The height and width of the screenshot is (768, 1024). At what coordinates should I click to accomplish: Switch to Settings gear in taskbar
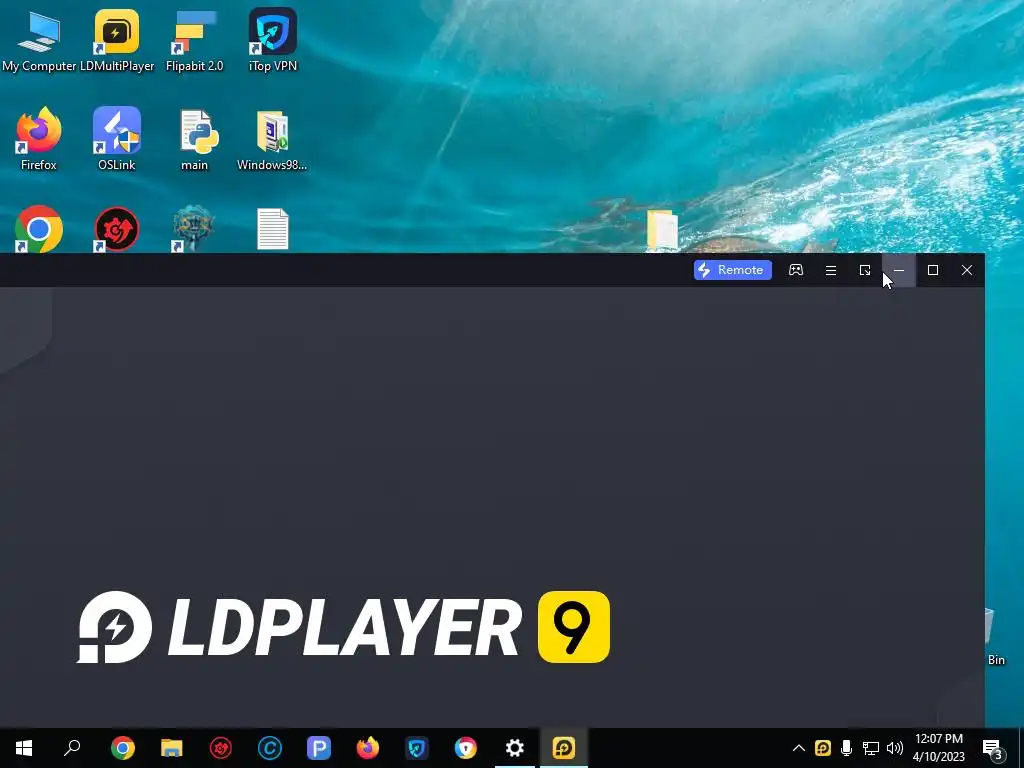515,748
